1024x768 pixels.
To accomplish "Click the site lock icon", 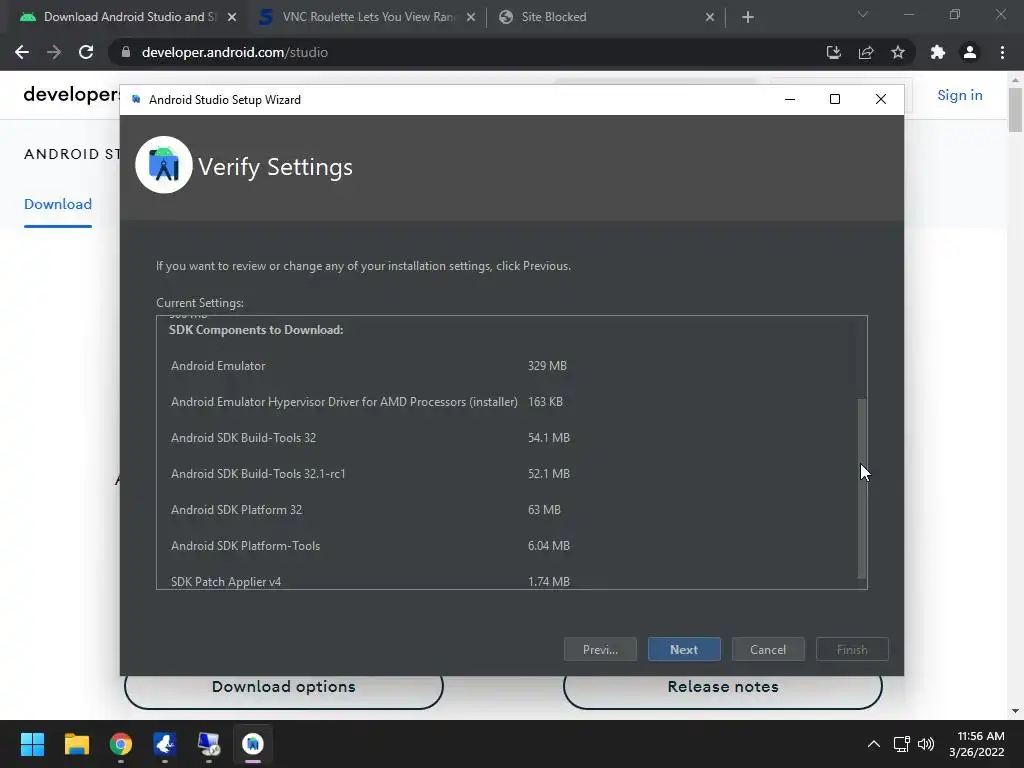I will (x=126, y=52).
